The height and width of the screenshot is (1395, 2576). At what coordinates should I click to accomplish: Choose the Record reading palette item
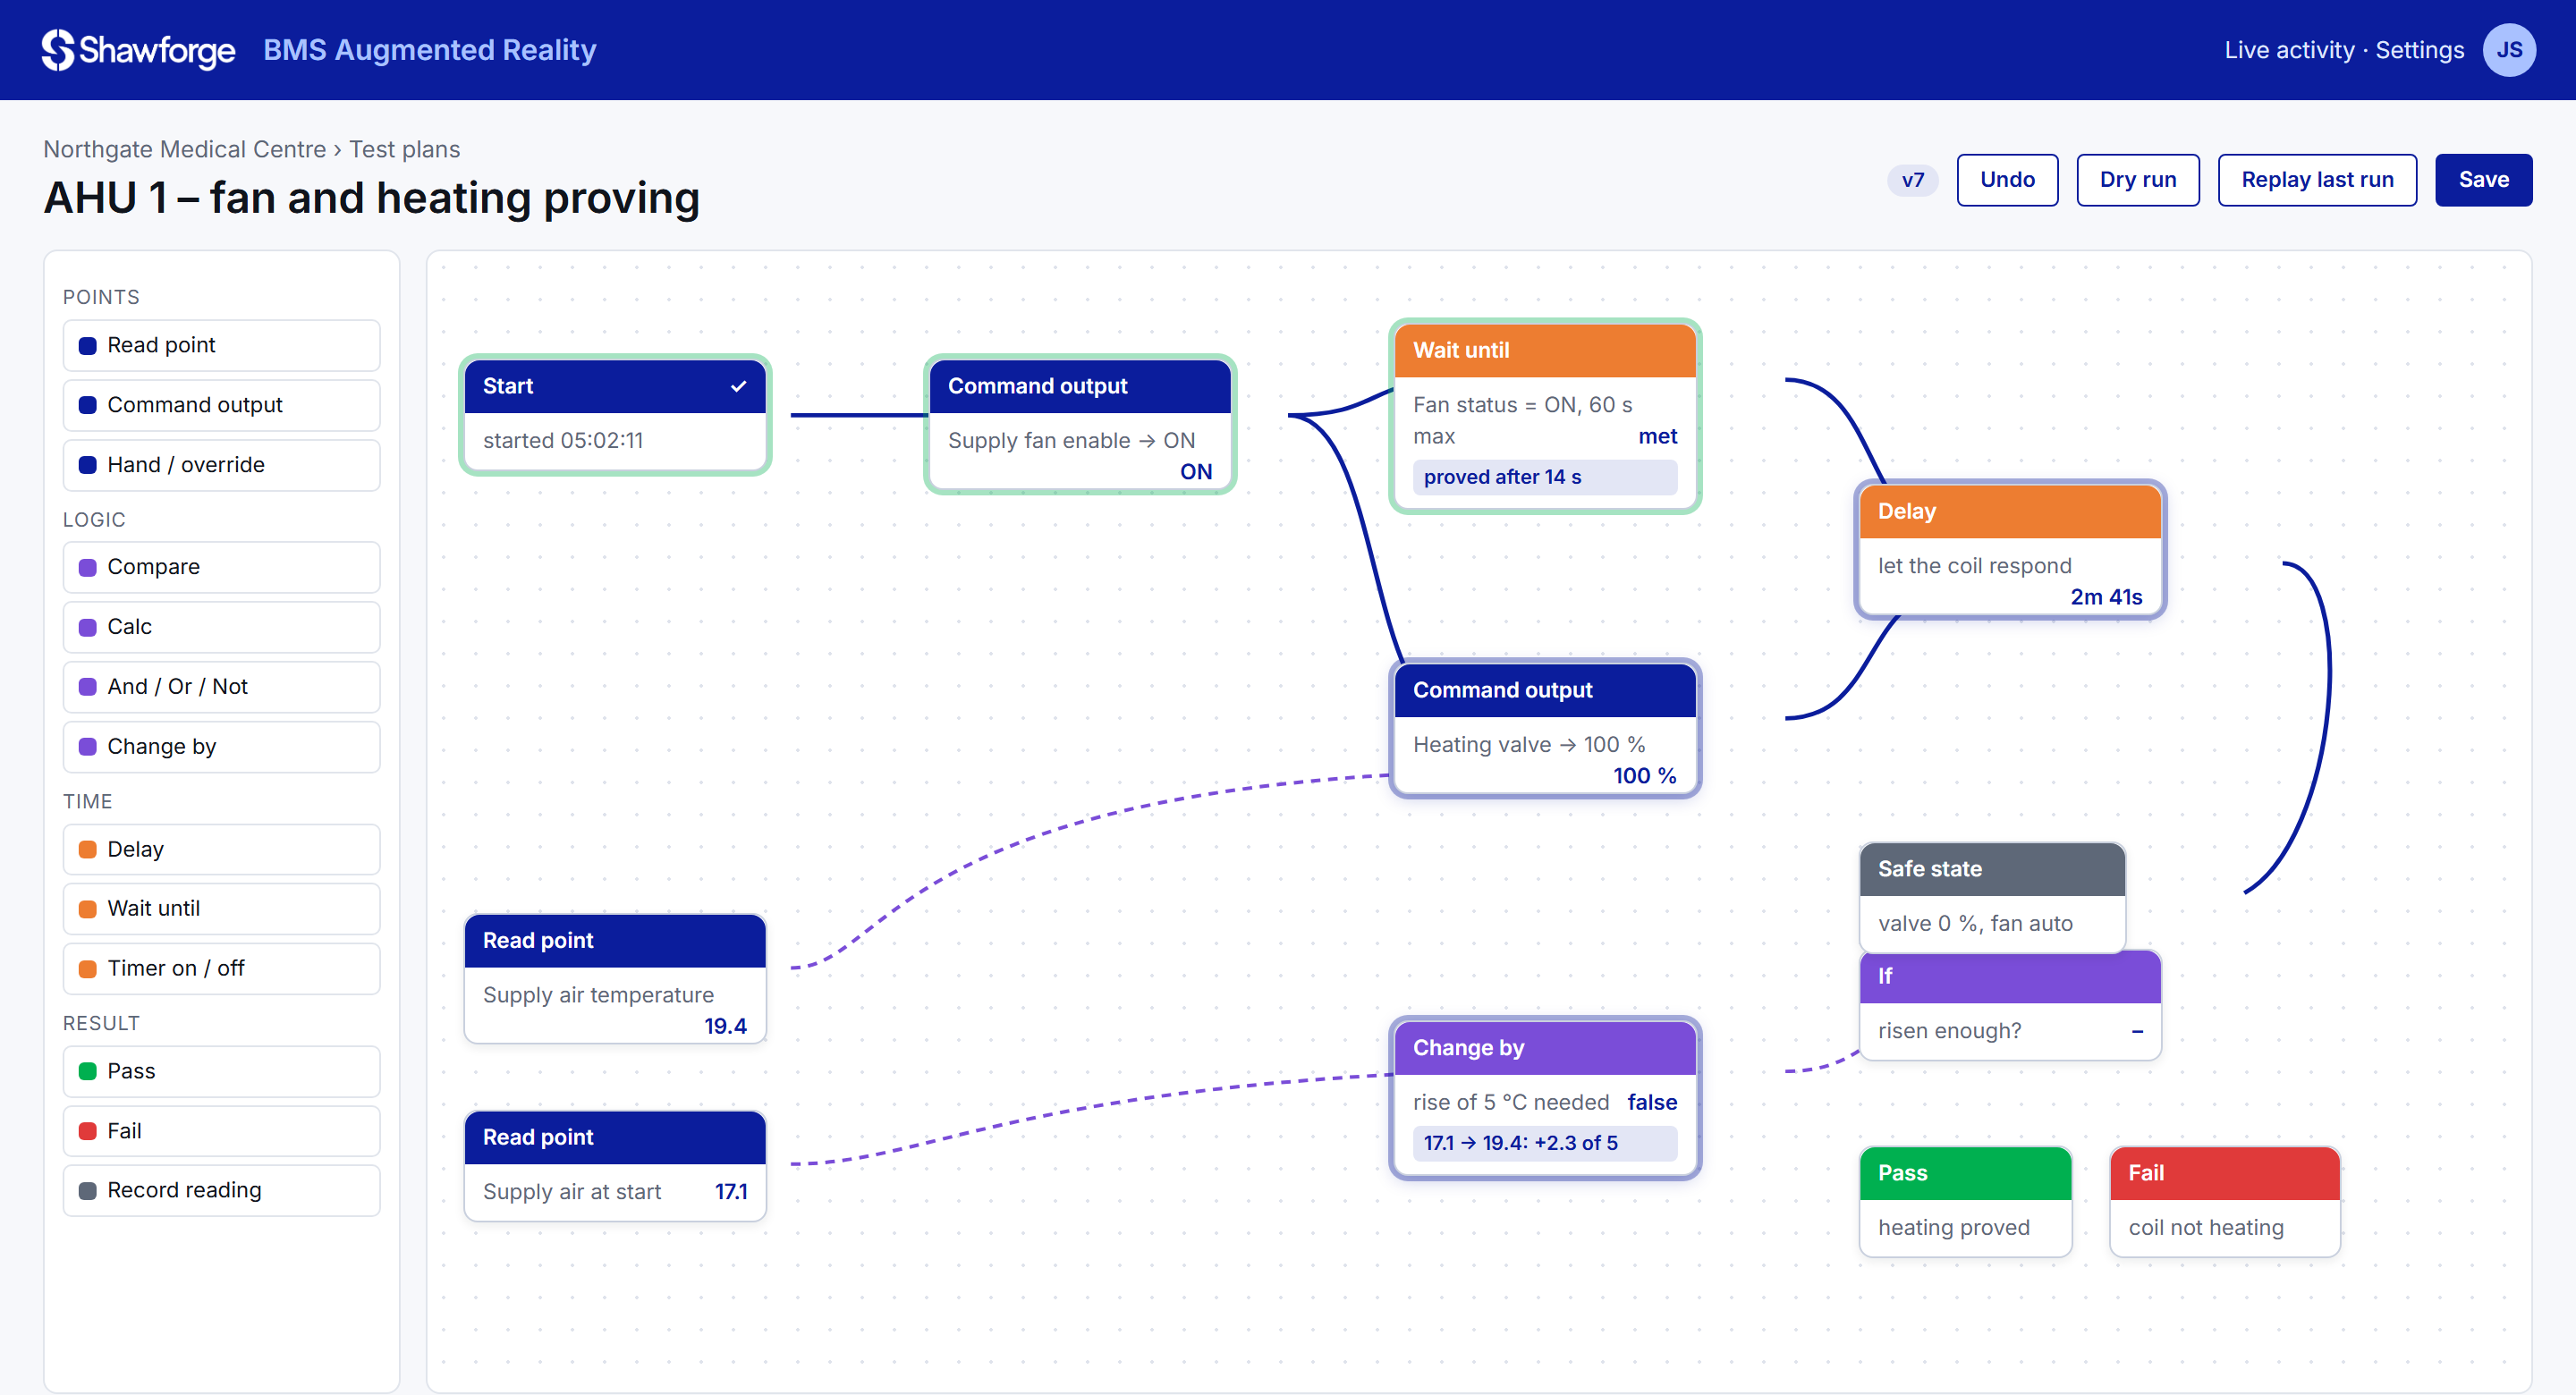pyautogui.click(x=221, y=1190)
